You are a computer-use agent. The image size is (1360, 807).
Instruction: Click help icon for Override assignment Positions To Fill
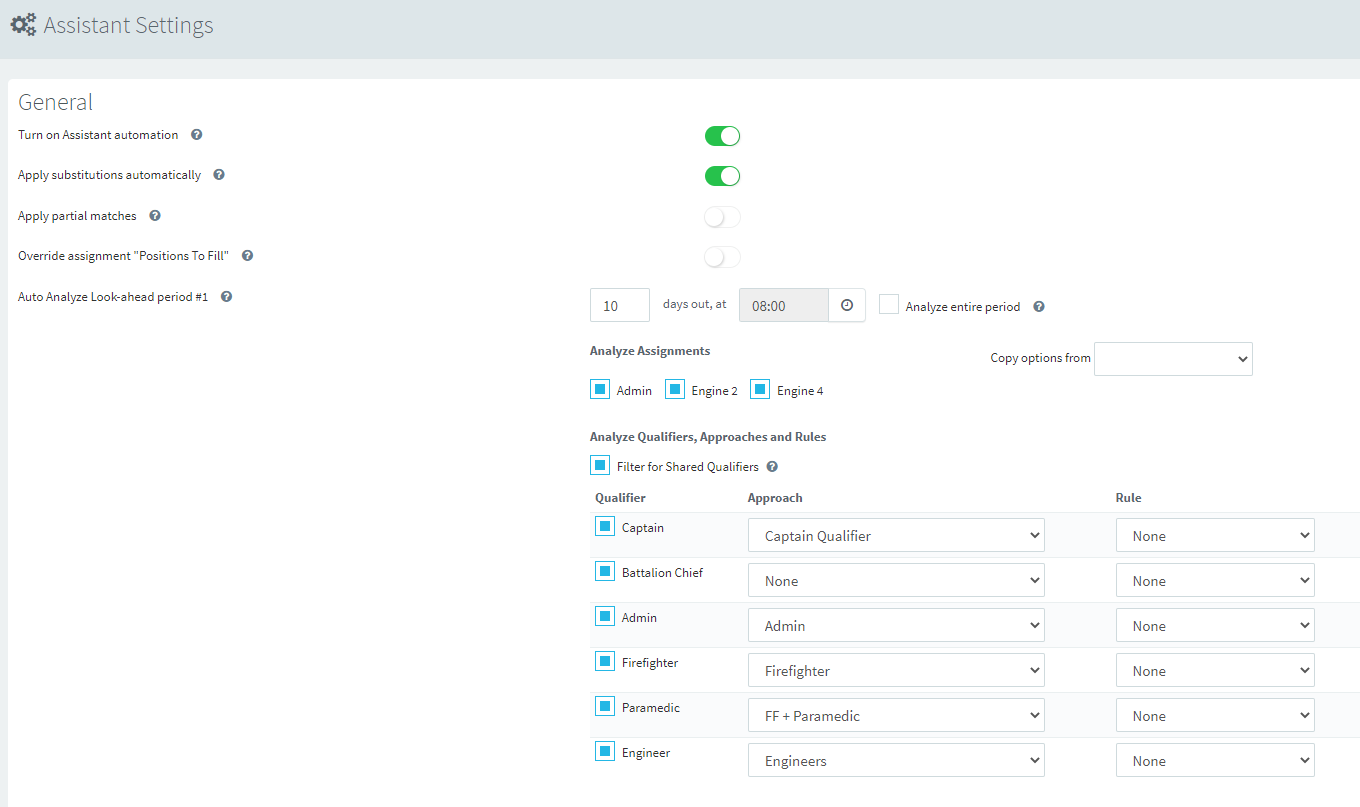point(247,256)
